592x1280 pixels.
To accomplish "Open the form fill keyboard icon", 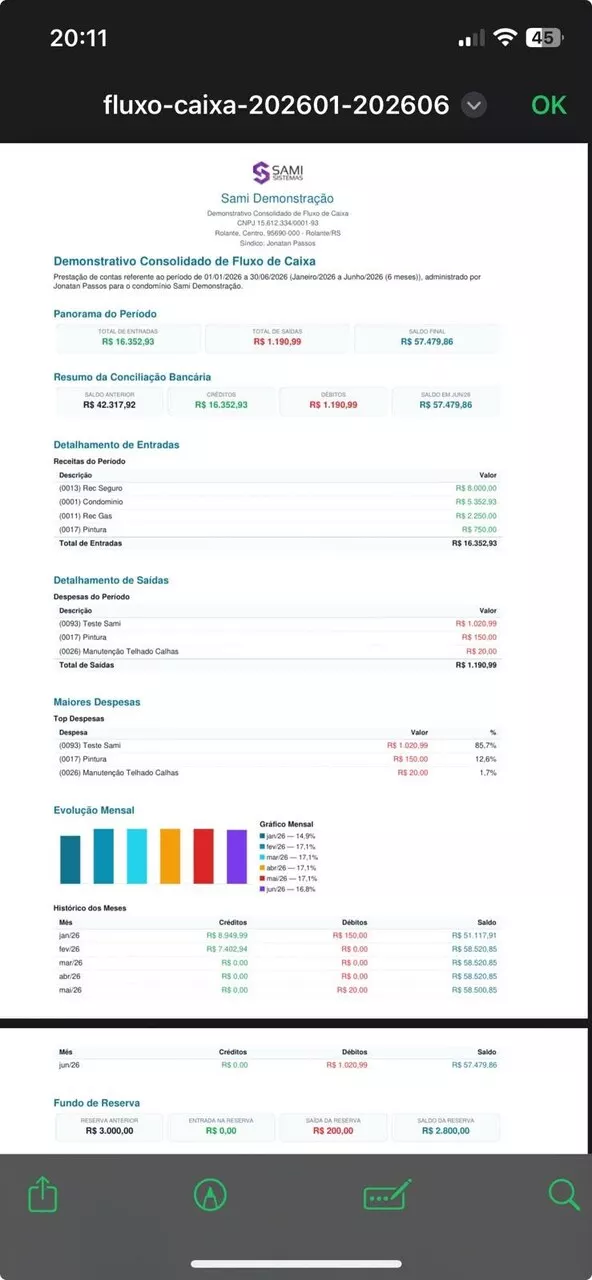I will 387,1195.
